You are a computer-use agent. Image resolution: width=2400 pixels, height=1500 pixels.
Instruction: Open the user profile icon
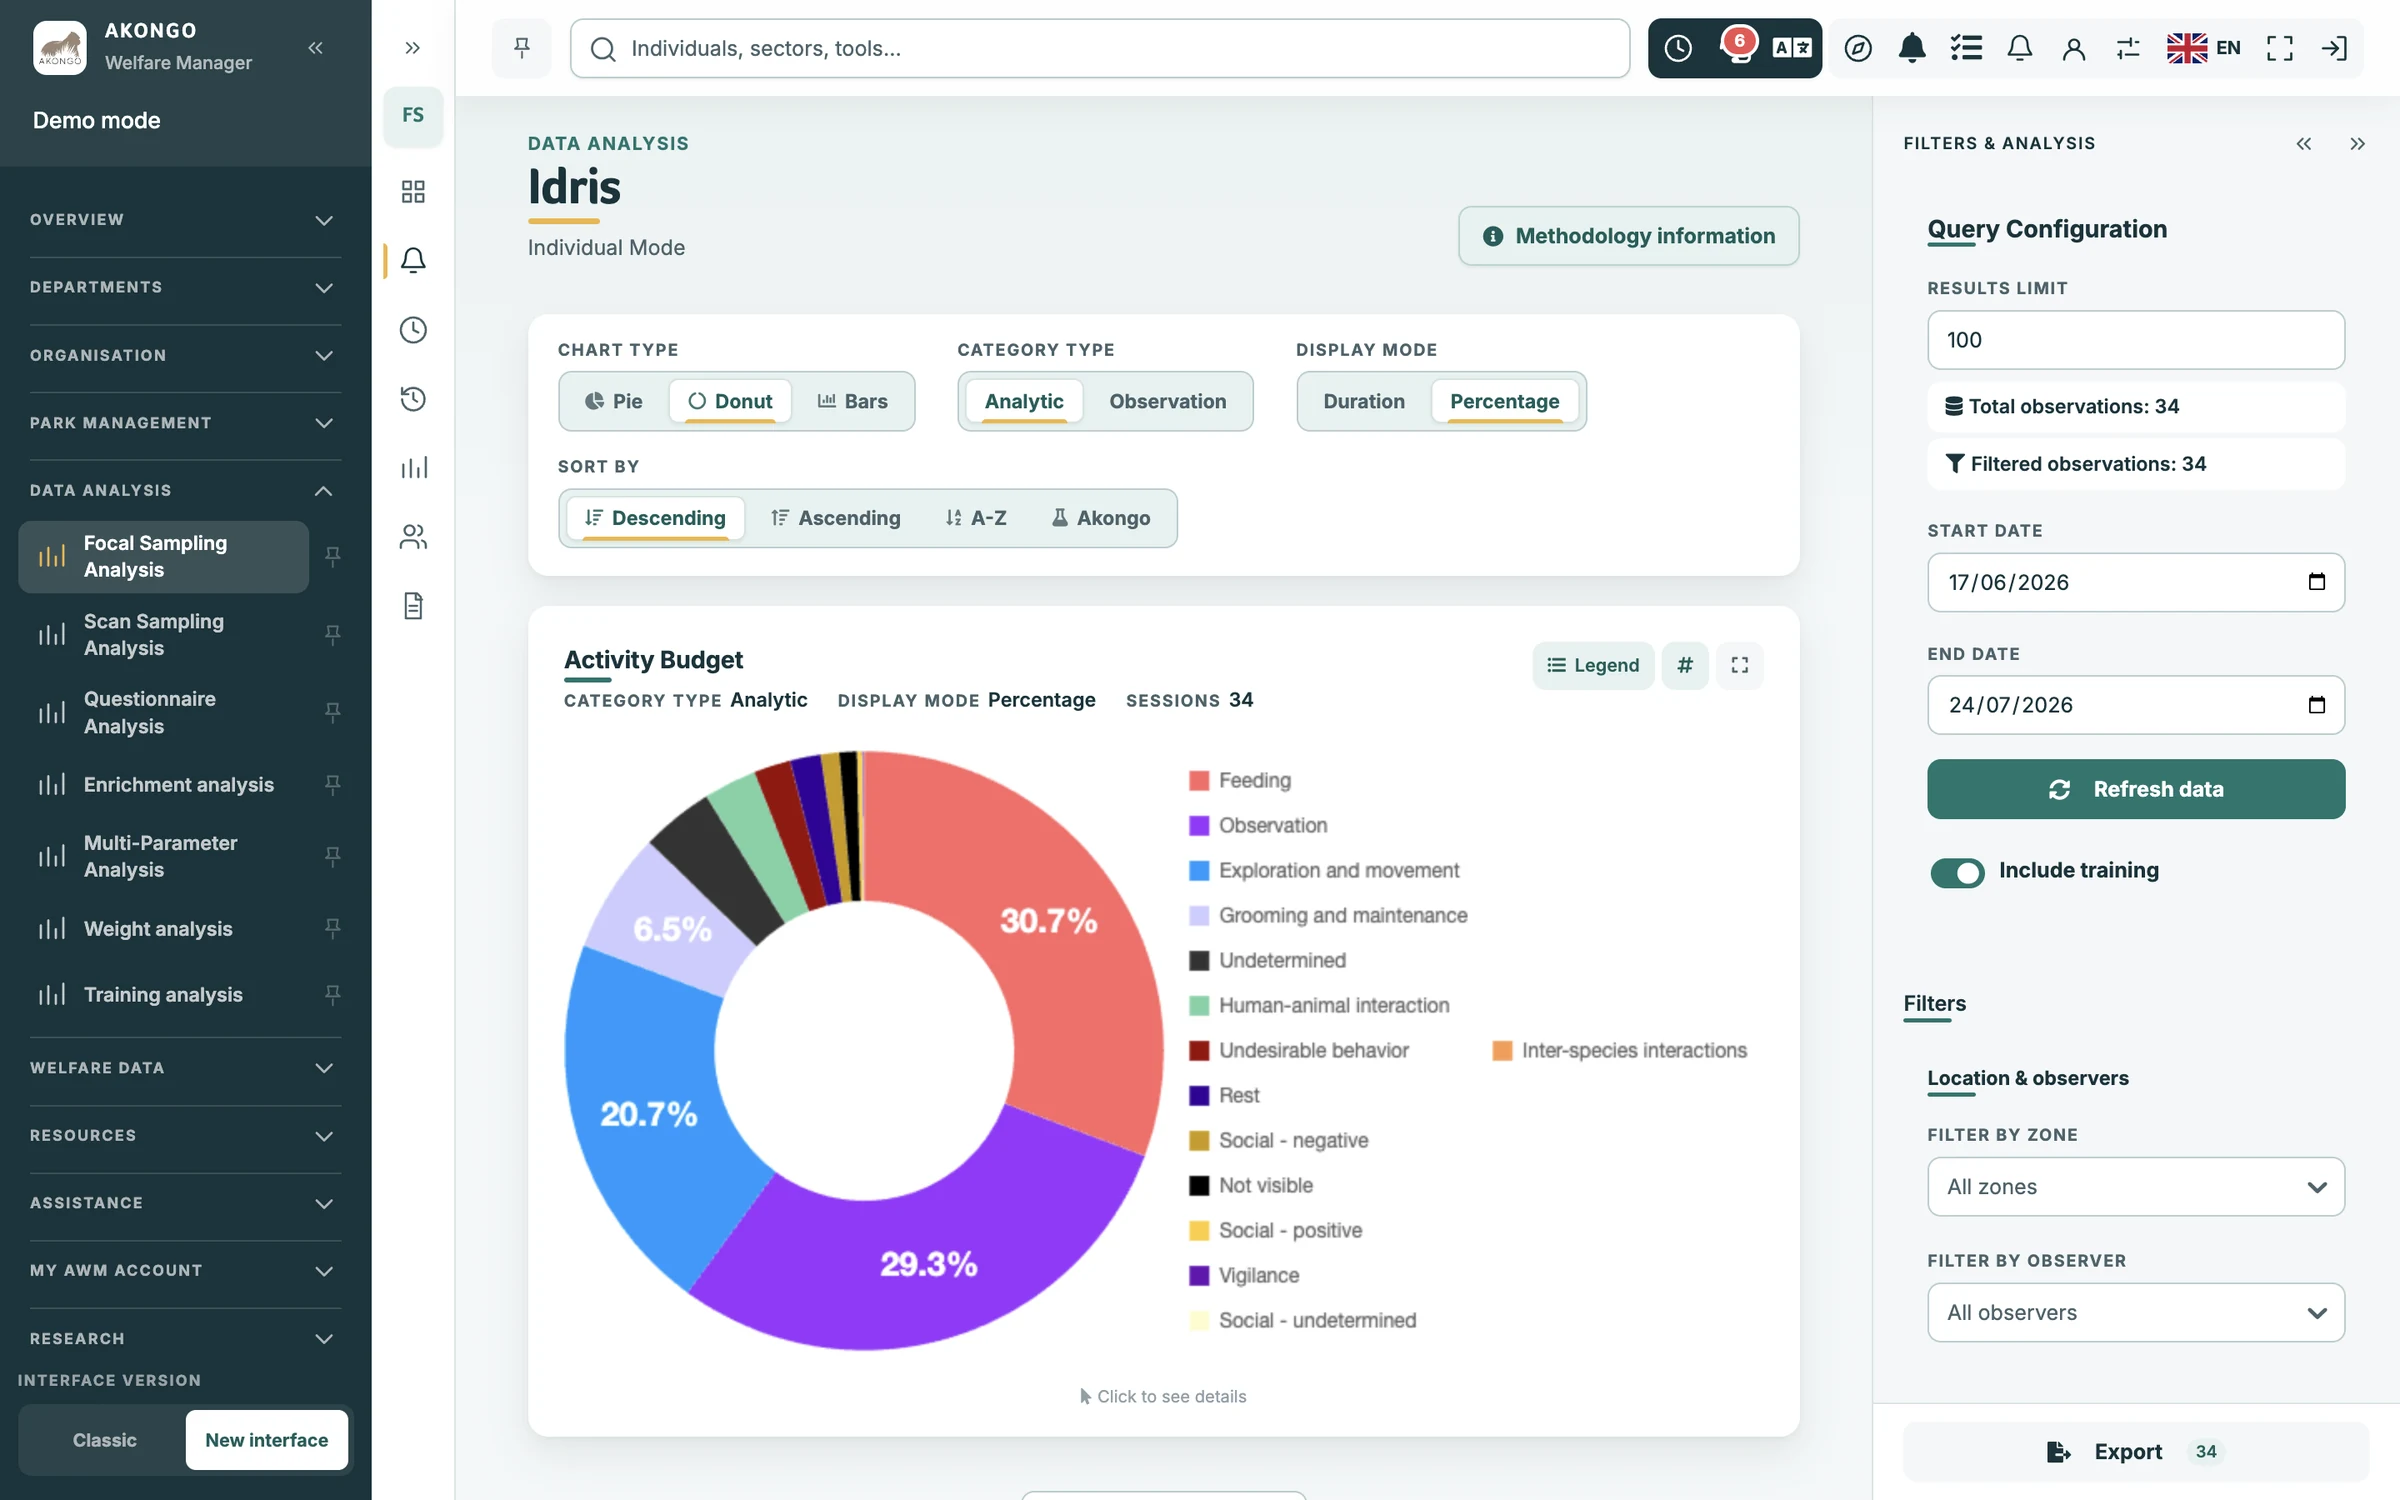pos(2073,48)
